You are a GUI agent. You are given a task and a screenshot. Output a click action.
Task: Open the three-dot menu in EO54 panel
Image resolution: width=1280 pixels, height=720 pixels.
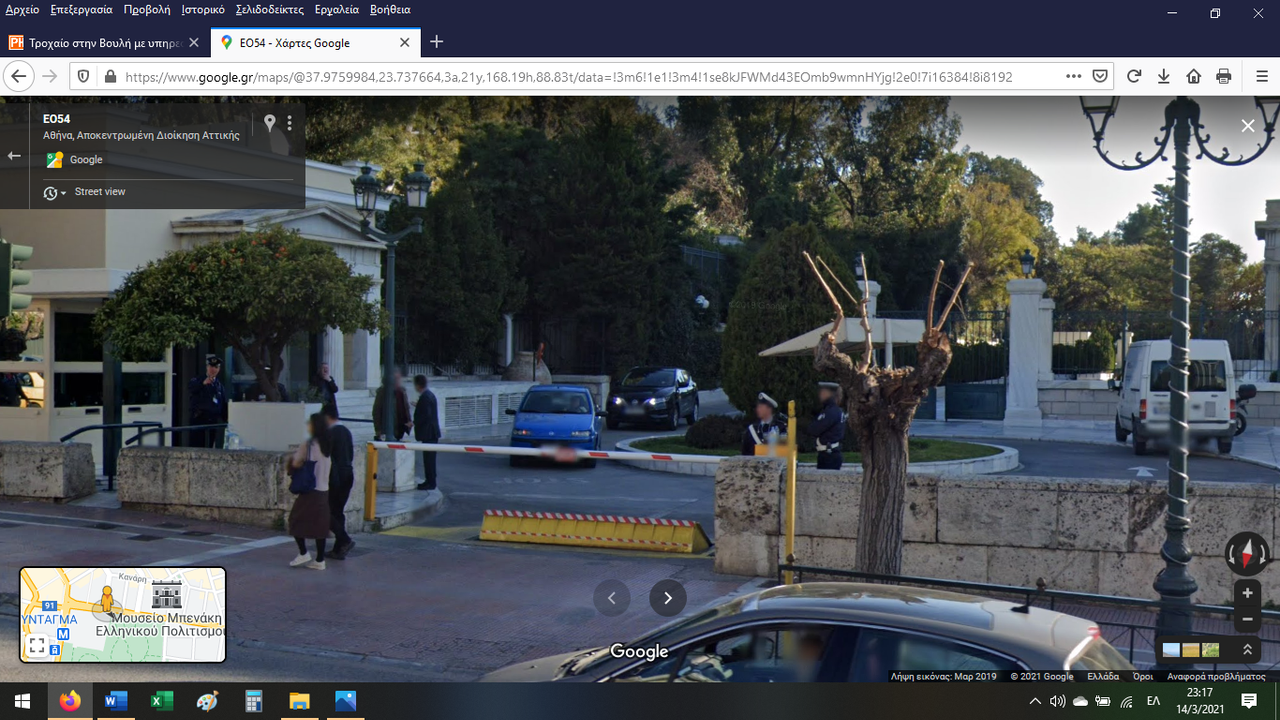coord(290,123)
